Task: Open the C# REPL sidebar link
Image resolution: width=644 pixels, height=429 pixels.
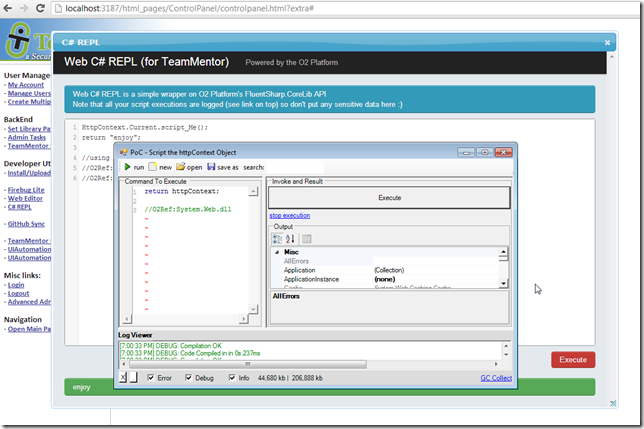Action: tap(19, 206)
